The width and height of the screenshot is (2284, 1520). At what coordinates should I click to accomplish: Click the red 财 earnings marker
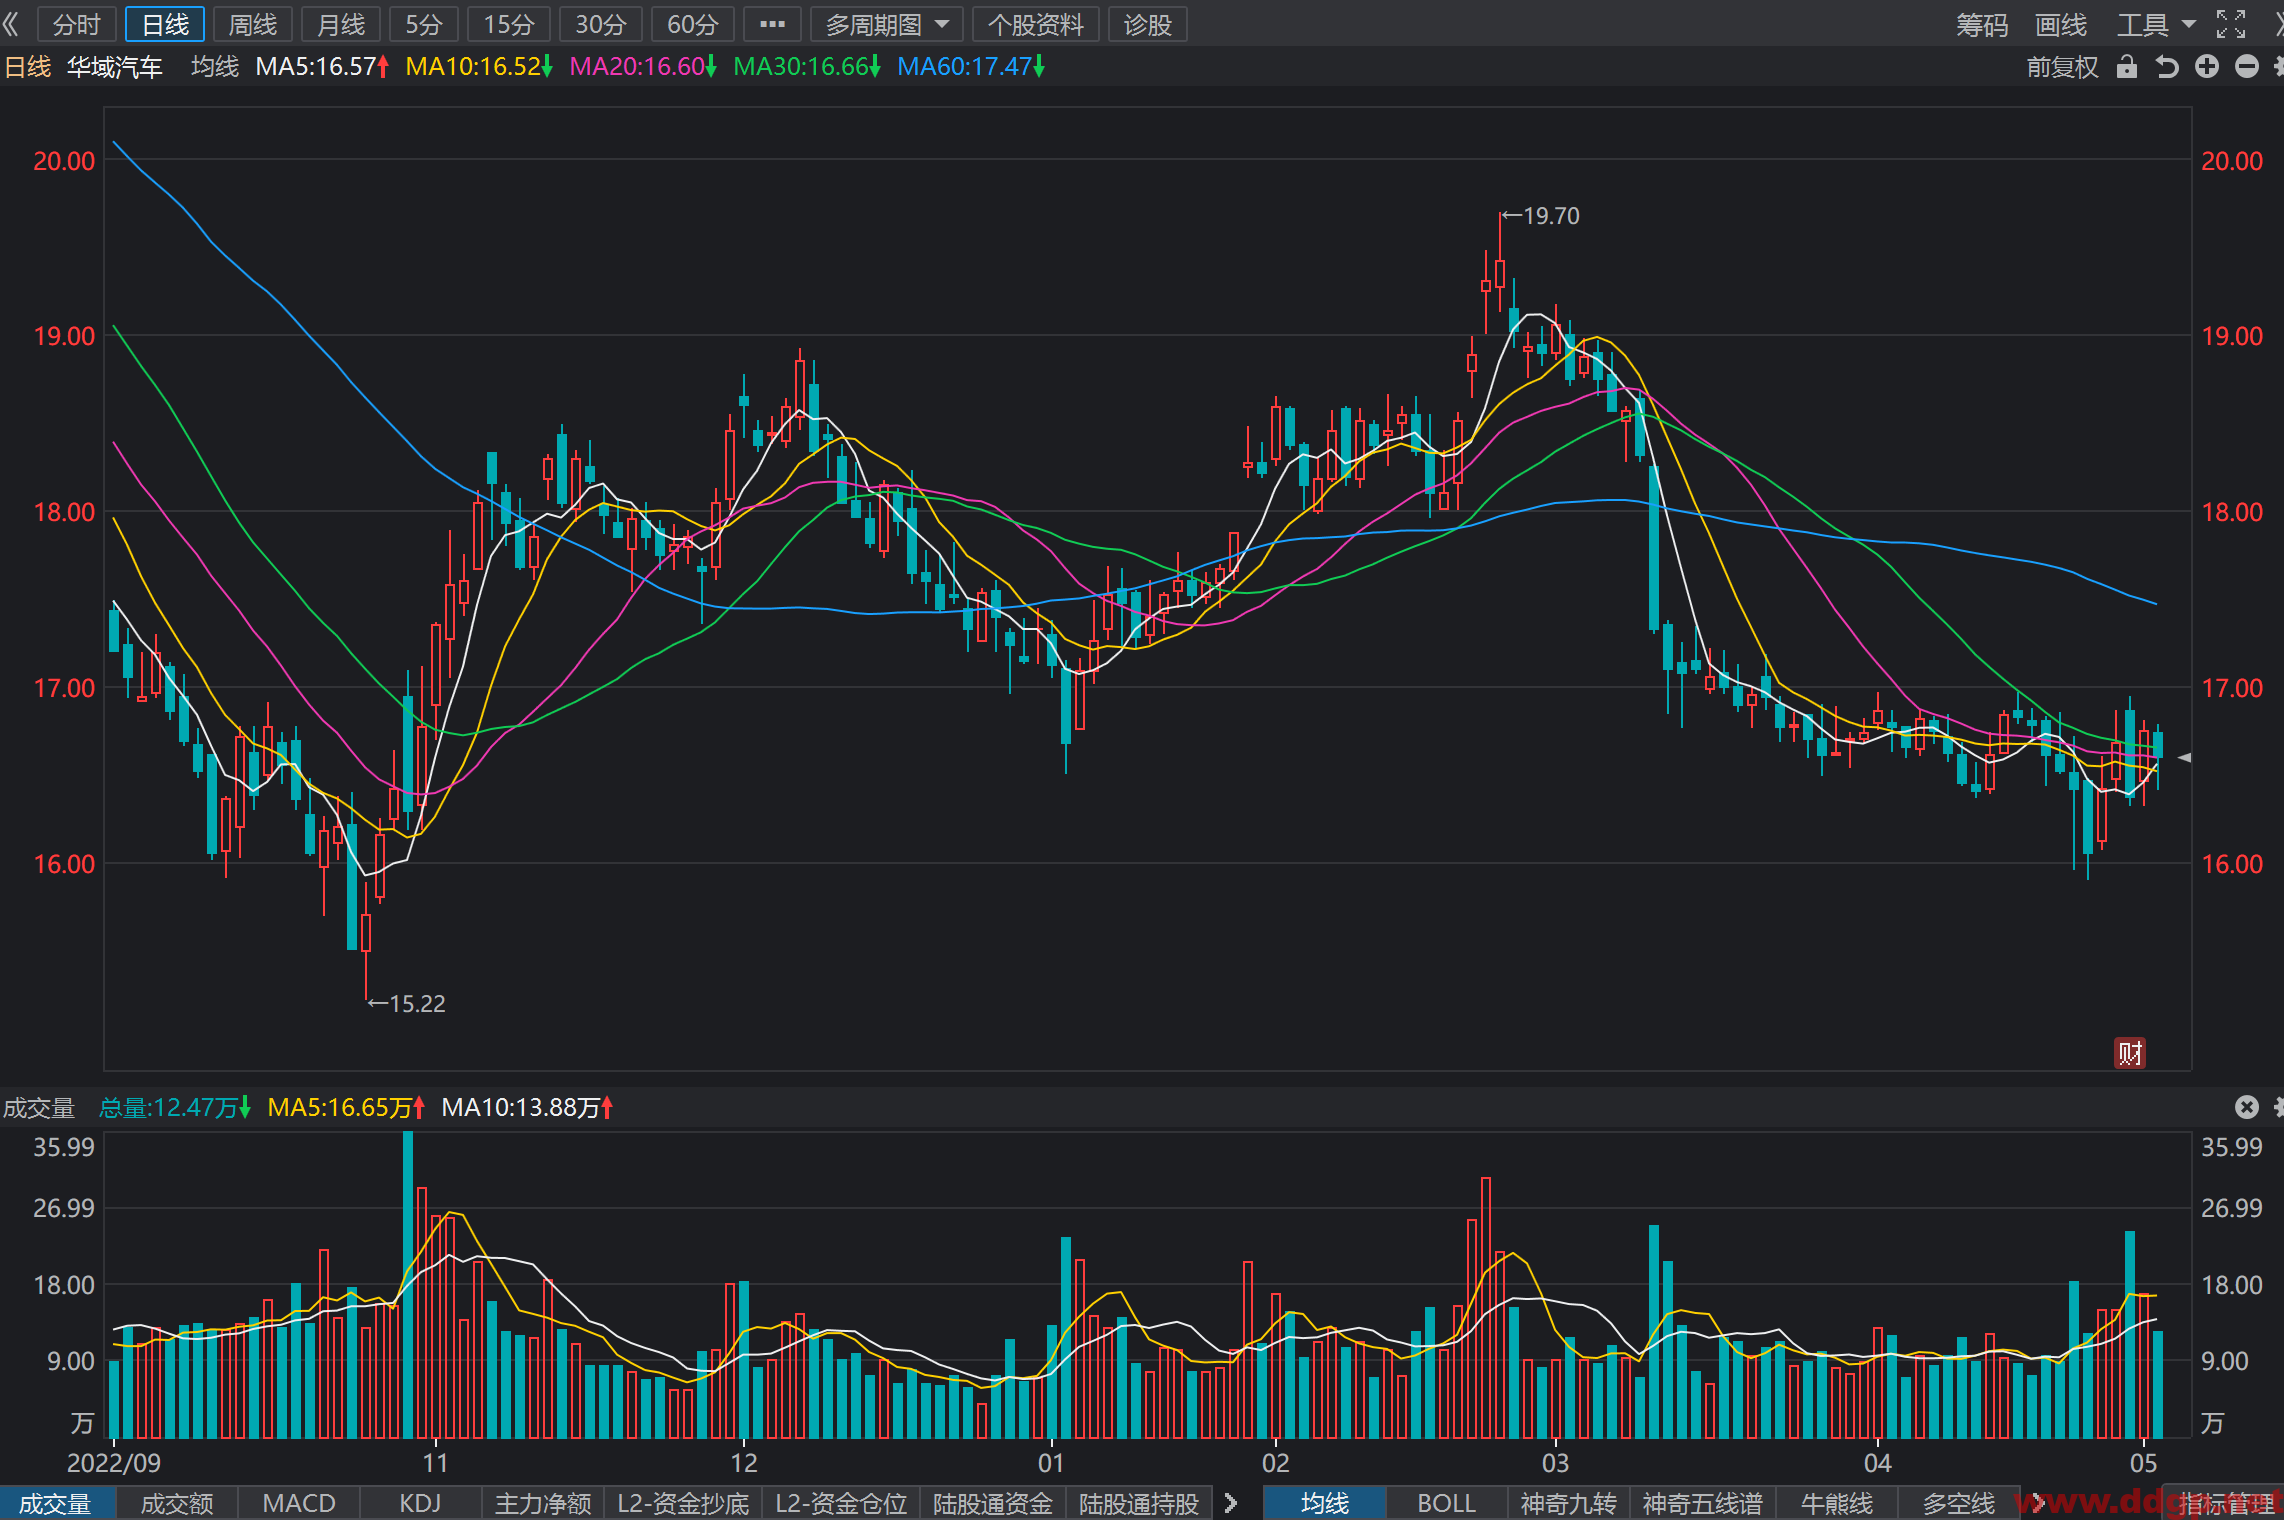pos(2130,1053)
